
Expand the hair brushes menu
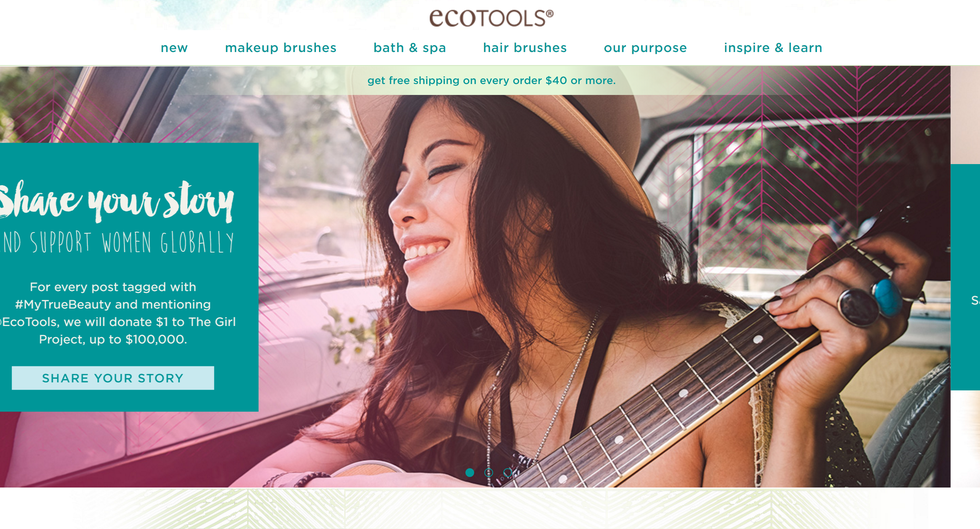[x=524, y=48]
